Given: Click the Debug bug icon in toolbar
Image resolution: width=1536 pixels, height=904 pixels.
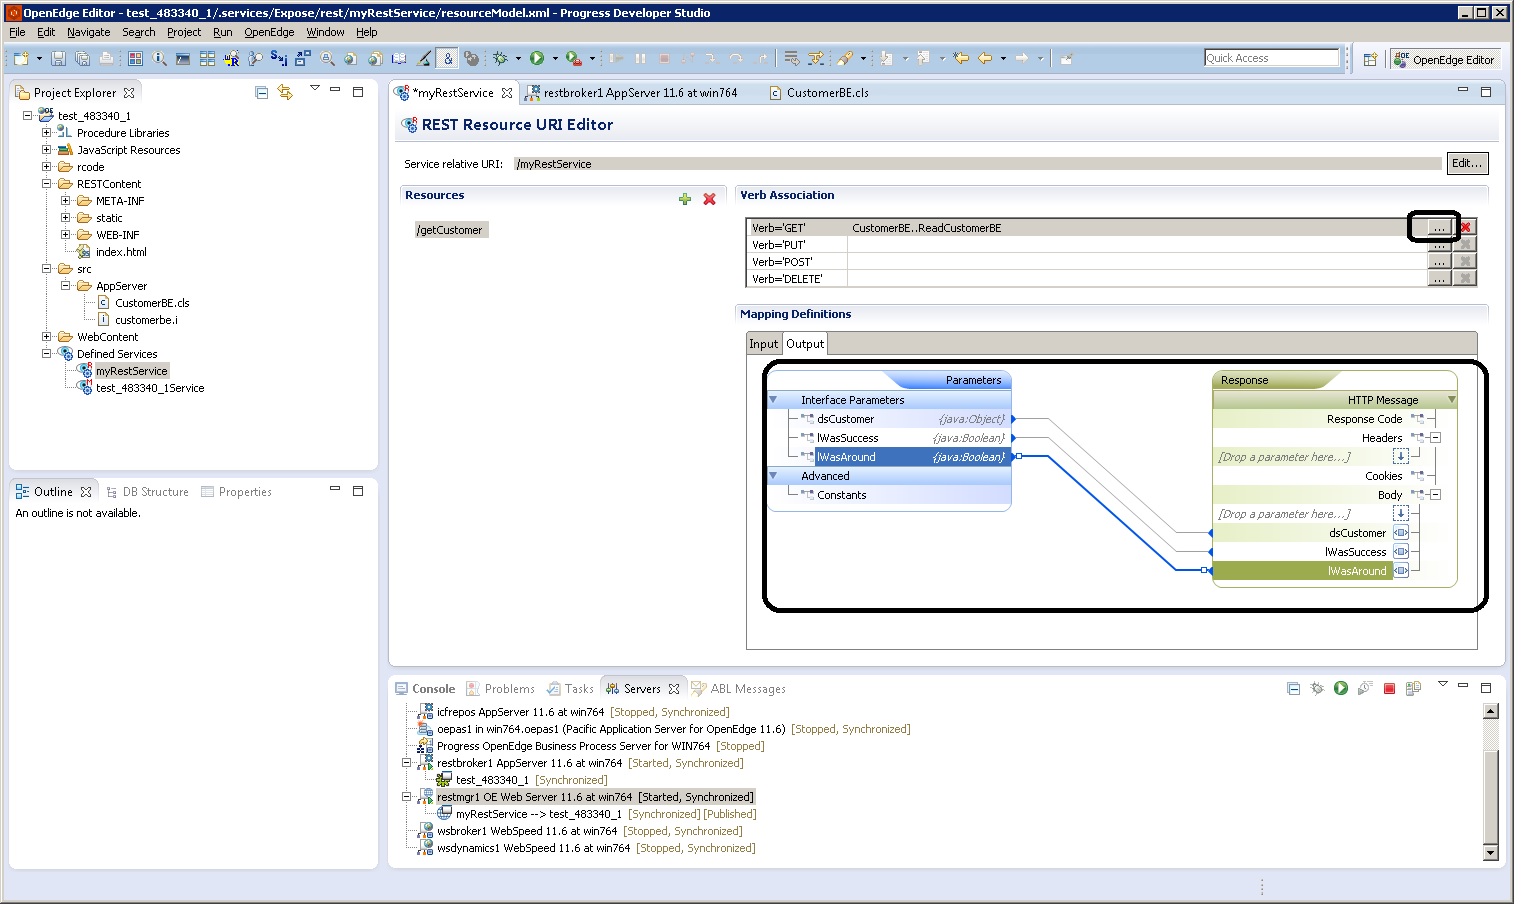Looking at the screenshot, I should (x=500, y=59).
